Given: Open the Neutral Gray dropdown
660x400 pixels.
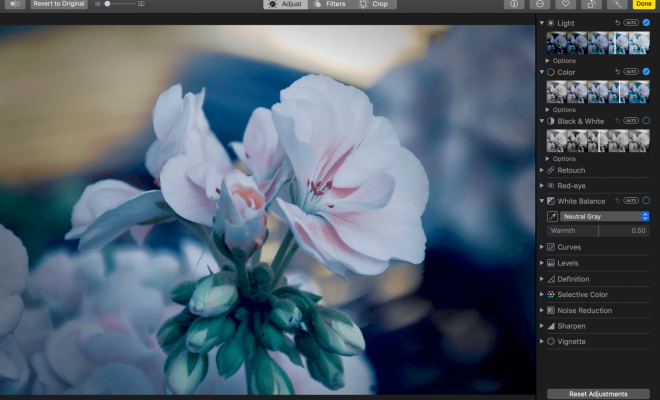Looking at the screenshot, I should [x=604, y=216].
